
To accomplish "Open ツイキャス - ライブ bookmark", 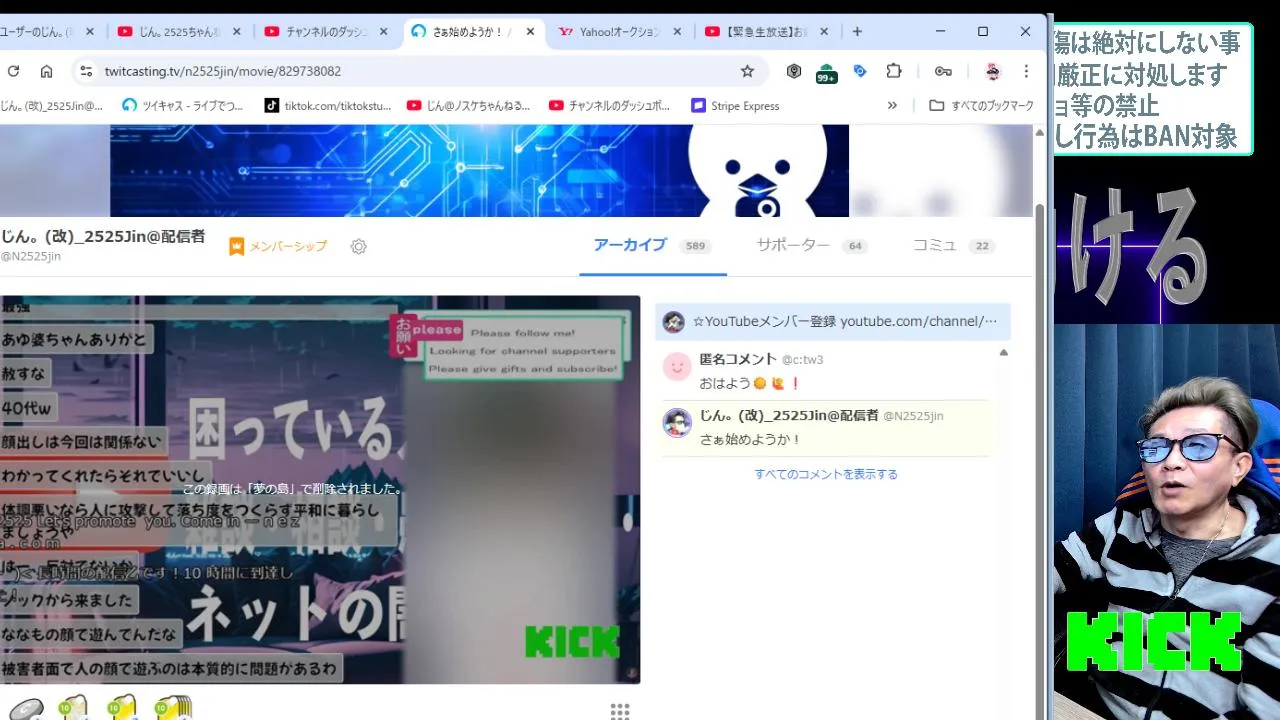I will (182, 105).
